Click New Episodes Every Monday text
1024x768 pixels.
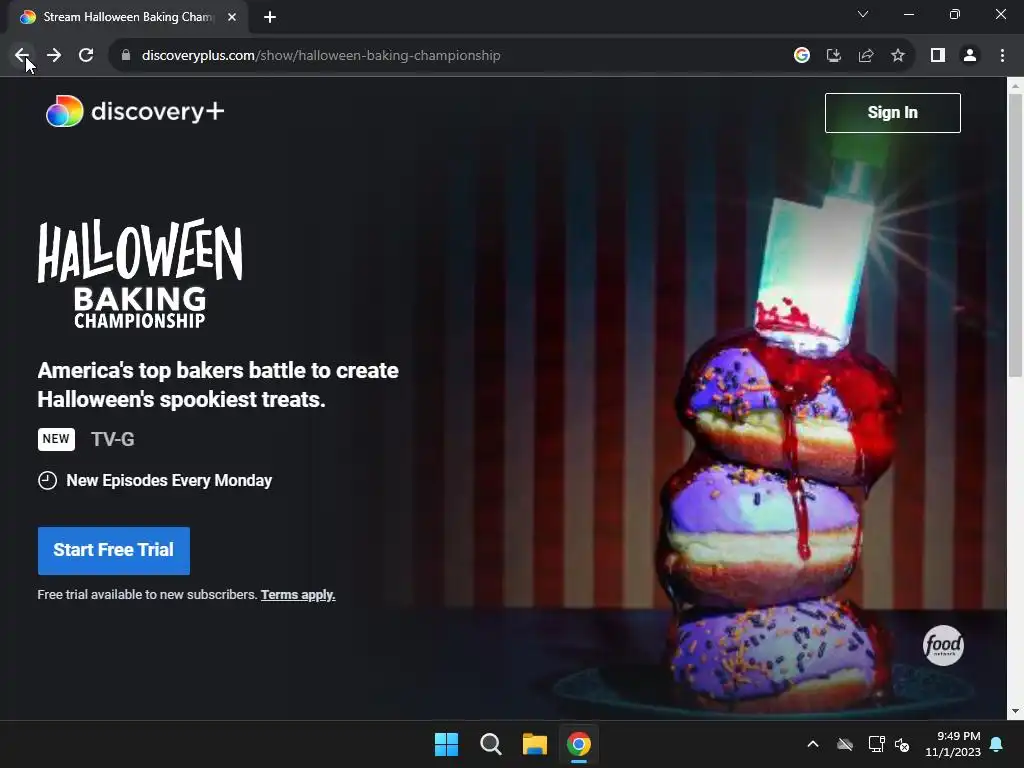tap(169, 481)
